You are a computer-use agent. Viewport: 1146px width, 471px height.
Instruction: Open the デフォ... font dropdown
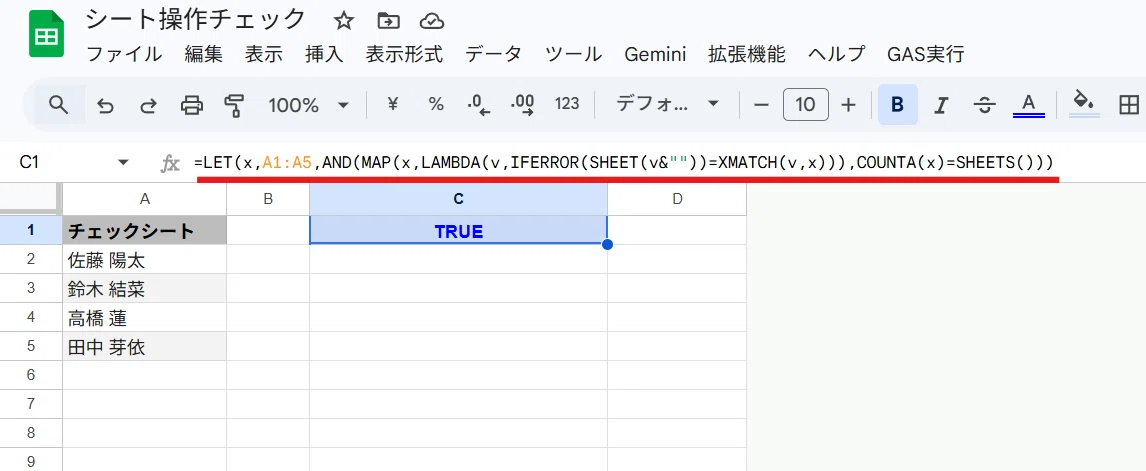[667, 105]
